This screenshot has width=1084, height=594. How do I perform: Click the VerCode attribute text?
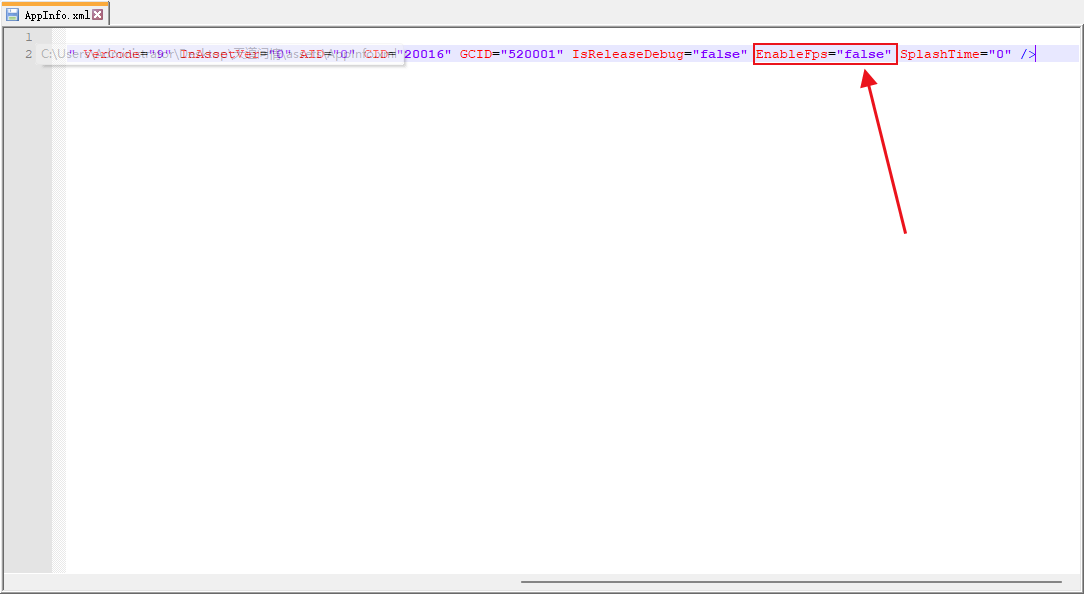click(112, 54)
